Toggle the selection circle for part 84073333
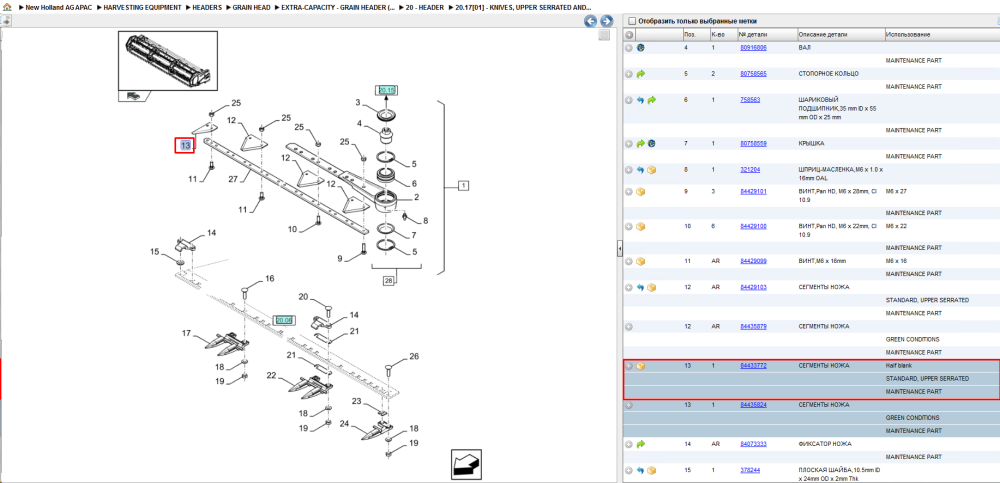 point(629,444)
